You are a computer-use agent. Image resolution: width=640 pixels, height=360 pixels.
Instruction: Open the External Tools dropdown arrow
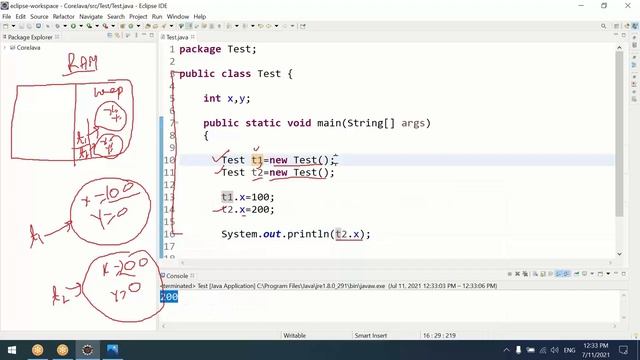[113, 26]
